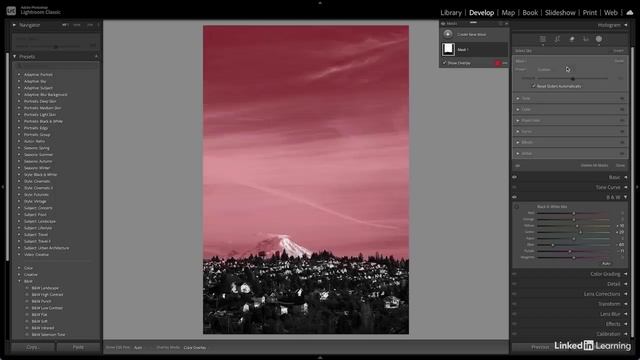
Task: Toggle the Detail panel eye switch
Action: pos(514,284)
